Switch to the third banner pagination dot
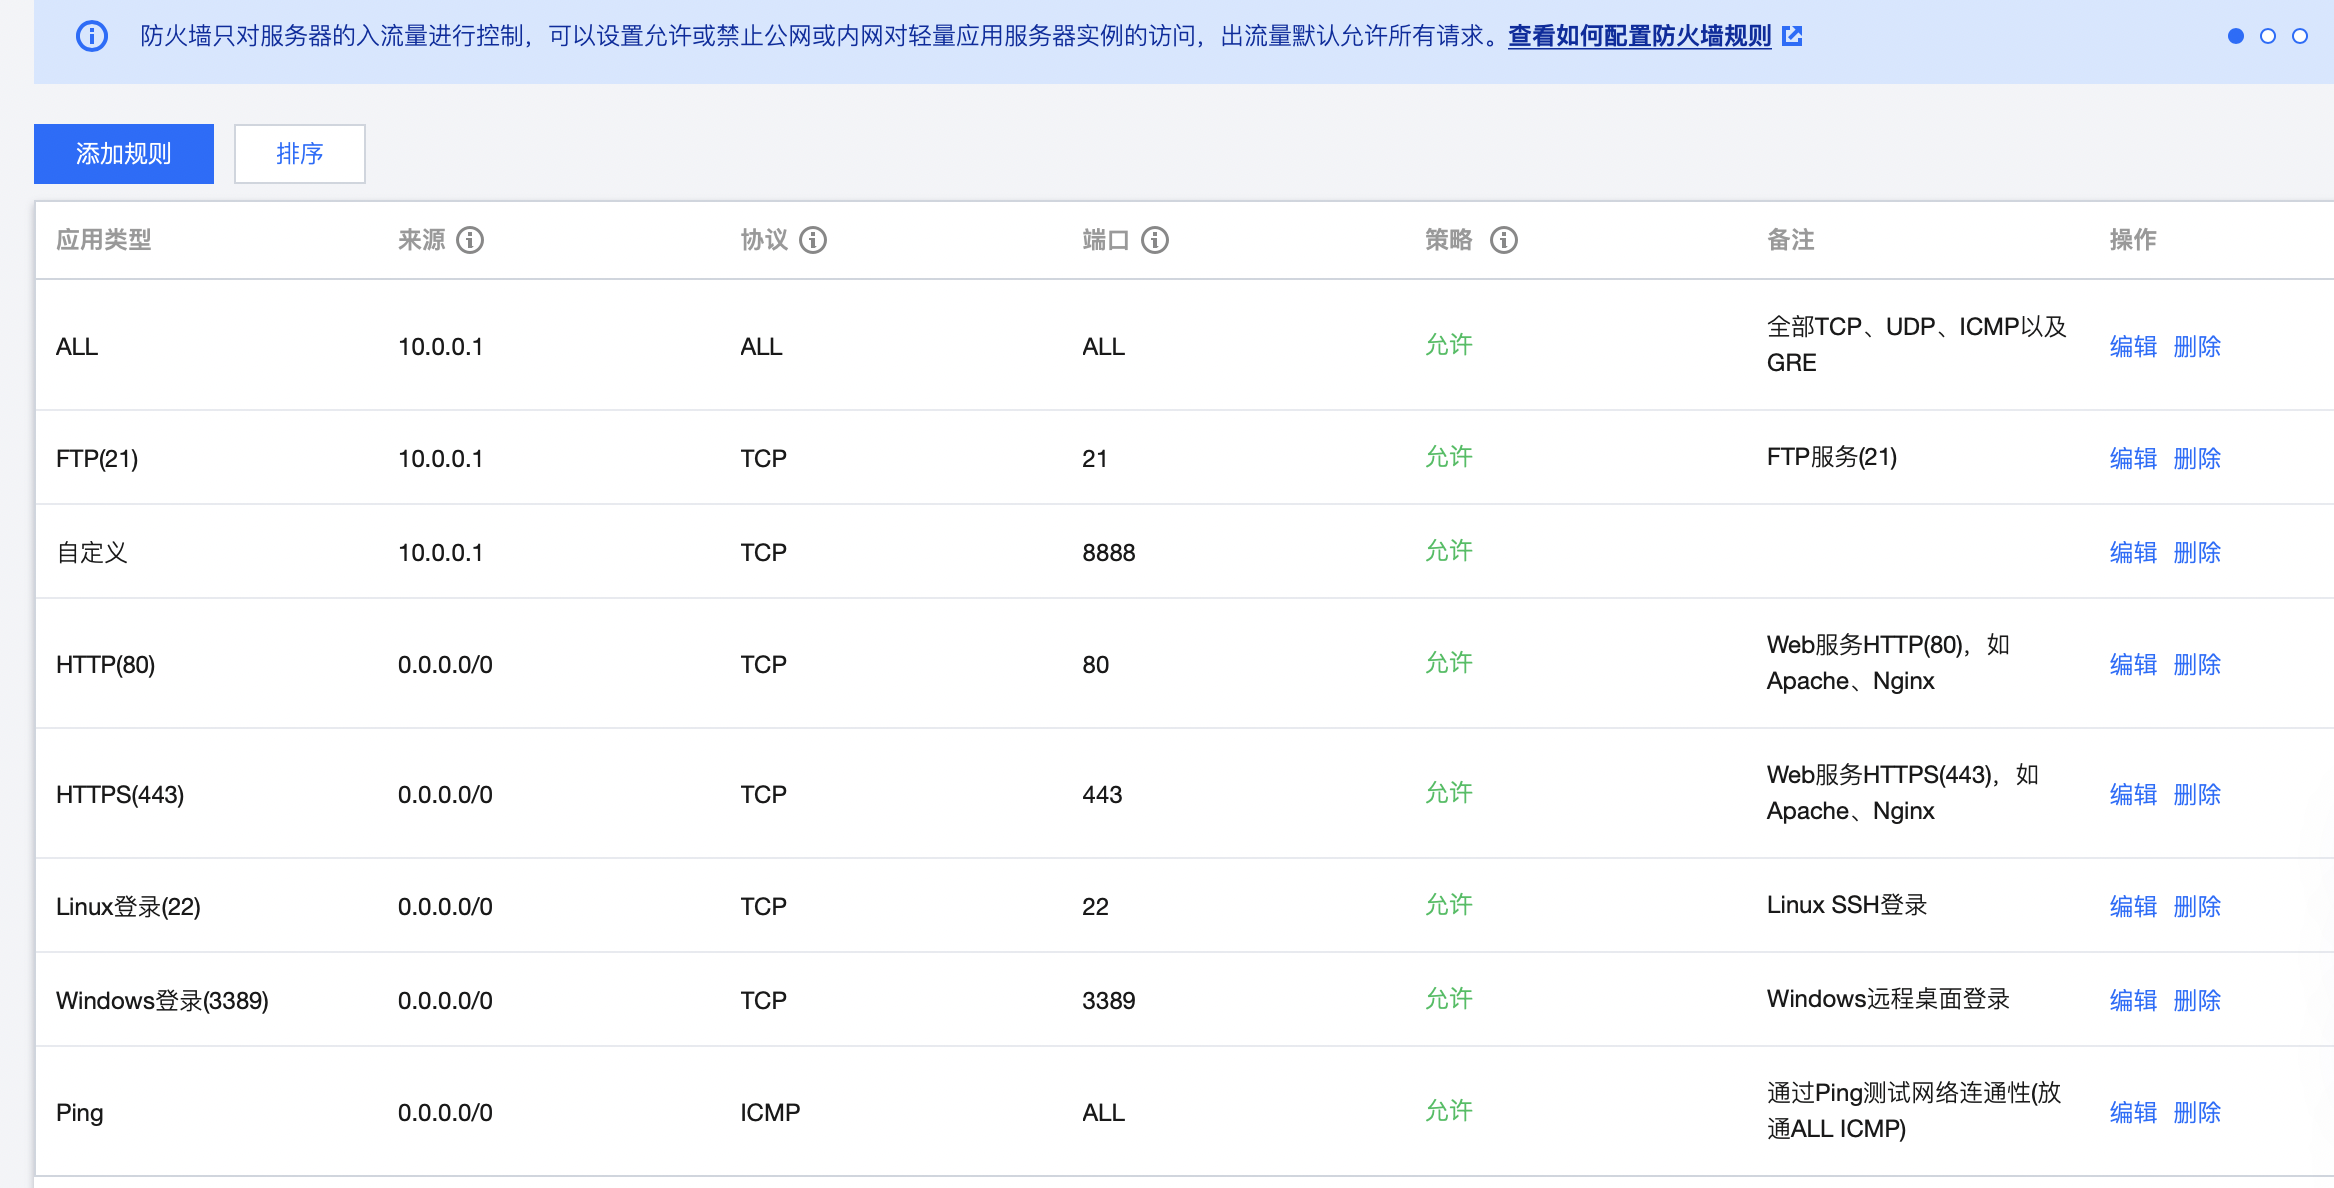2334x1188 pixels. click(x=2300, y=37)
